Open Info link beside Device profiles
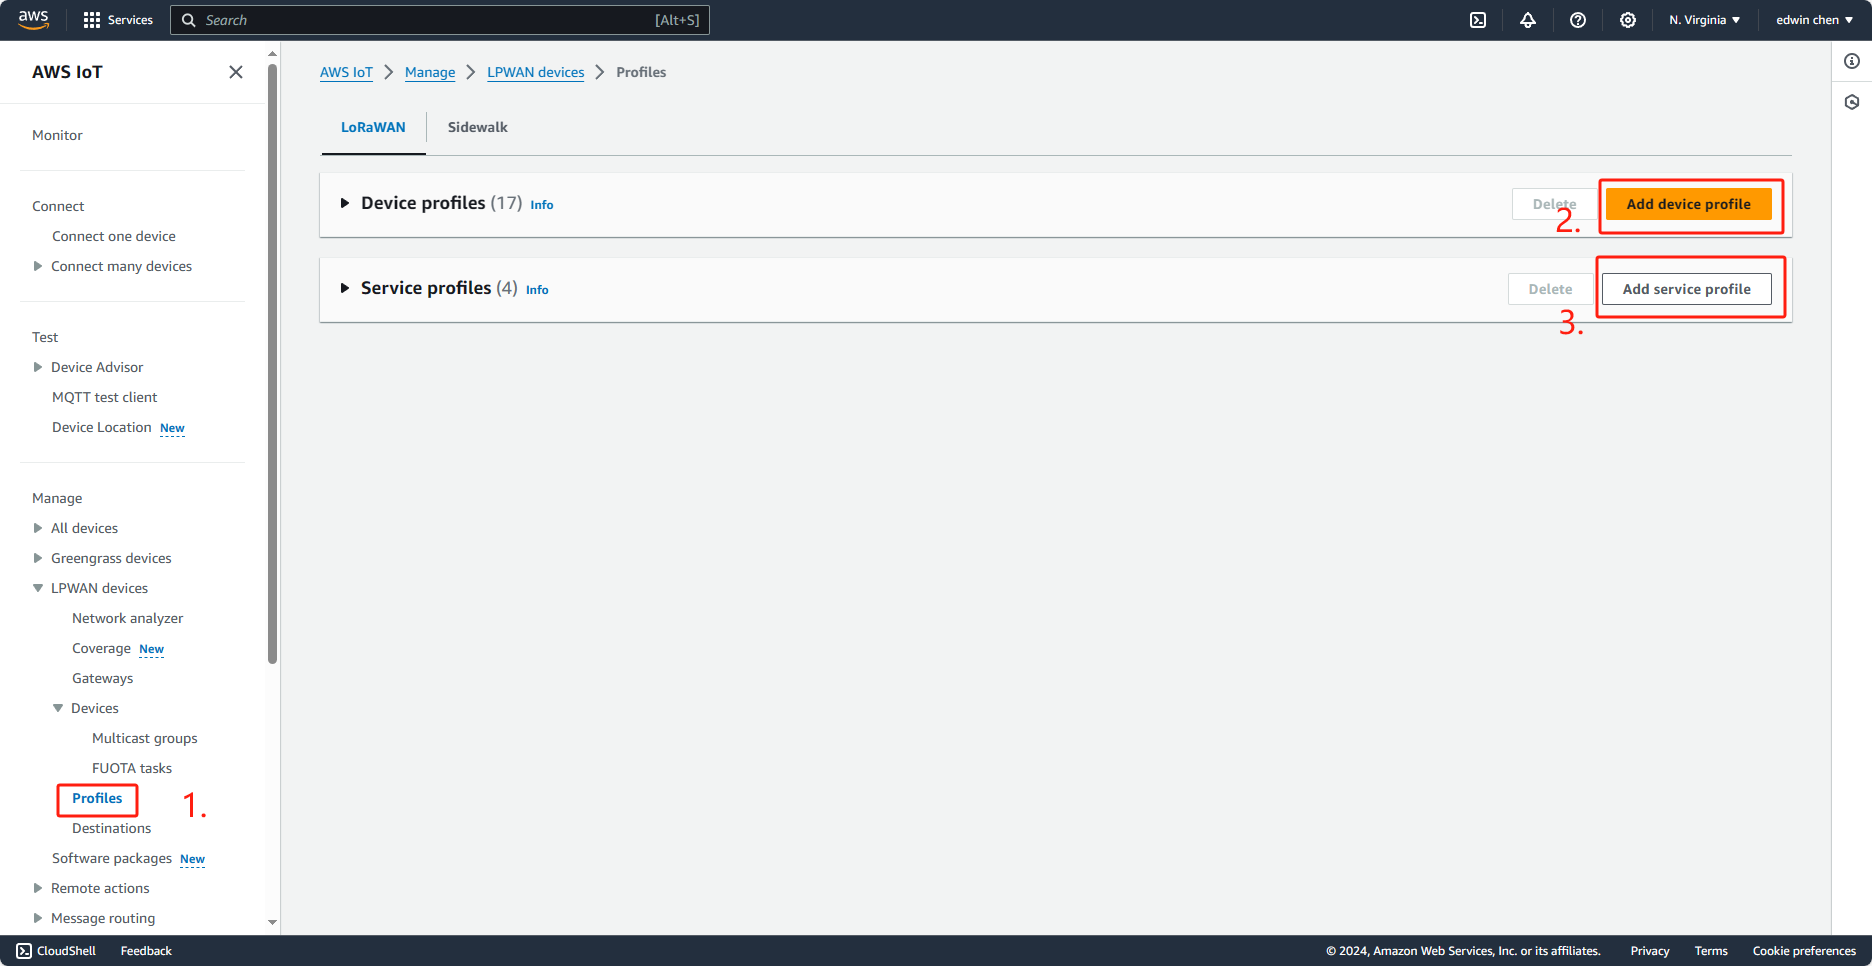The image size is (1872, 966). (542, 205)
